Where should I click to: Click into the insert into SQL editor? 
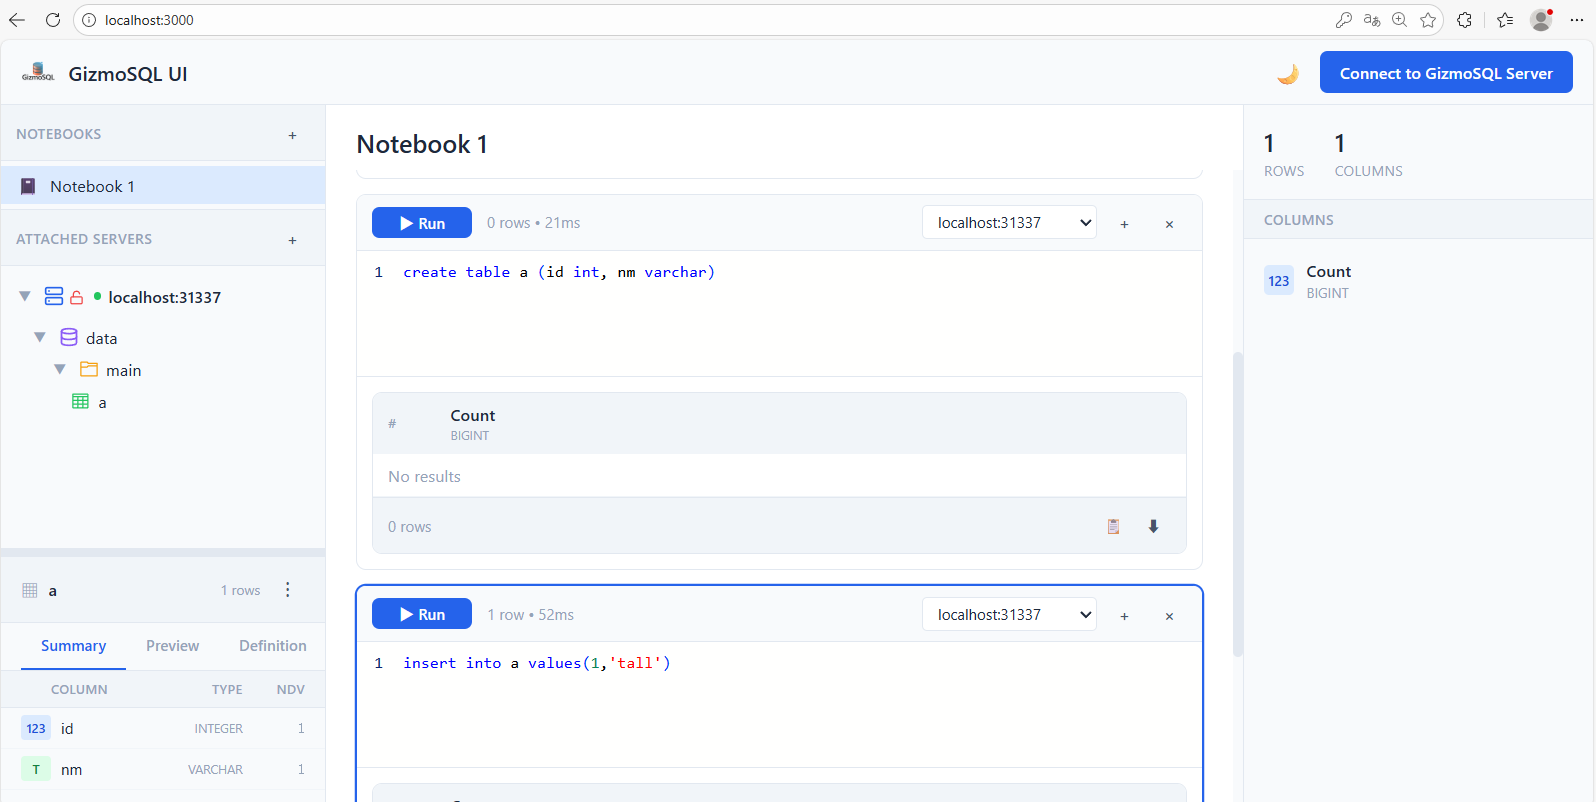[x=779, y=704]
